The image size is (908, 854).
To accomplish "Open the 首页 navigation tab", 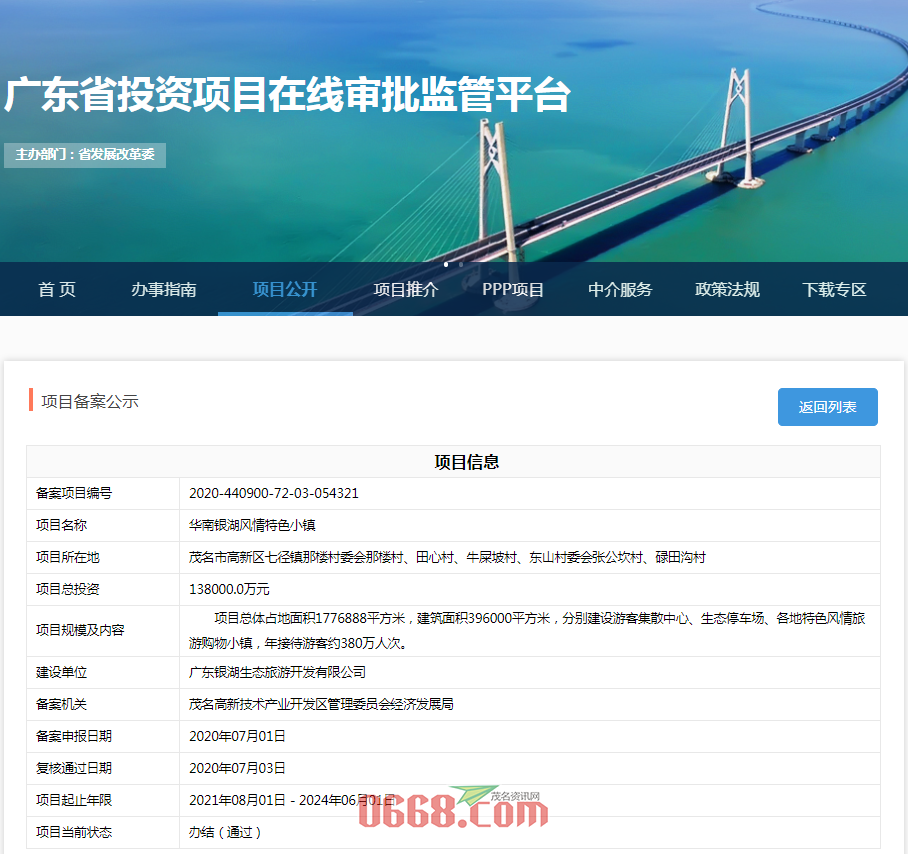I will point(57,290).
